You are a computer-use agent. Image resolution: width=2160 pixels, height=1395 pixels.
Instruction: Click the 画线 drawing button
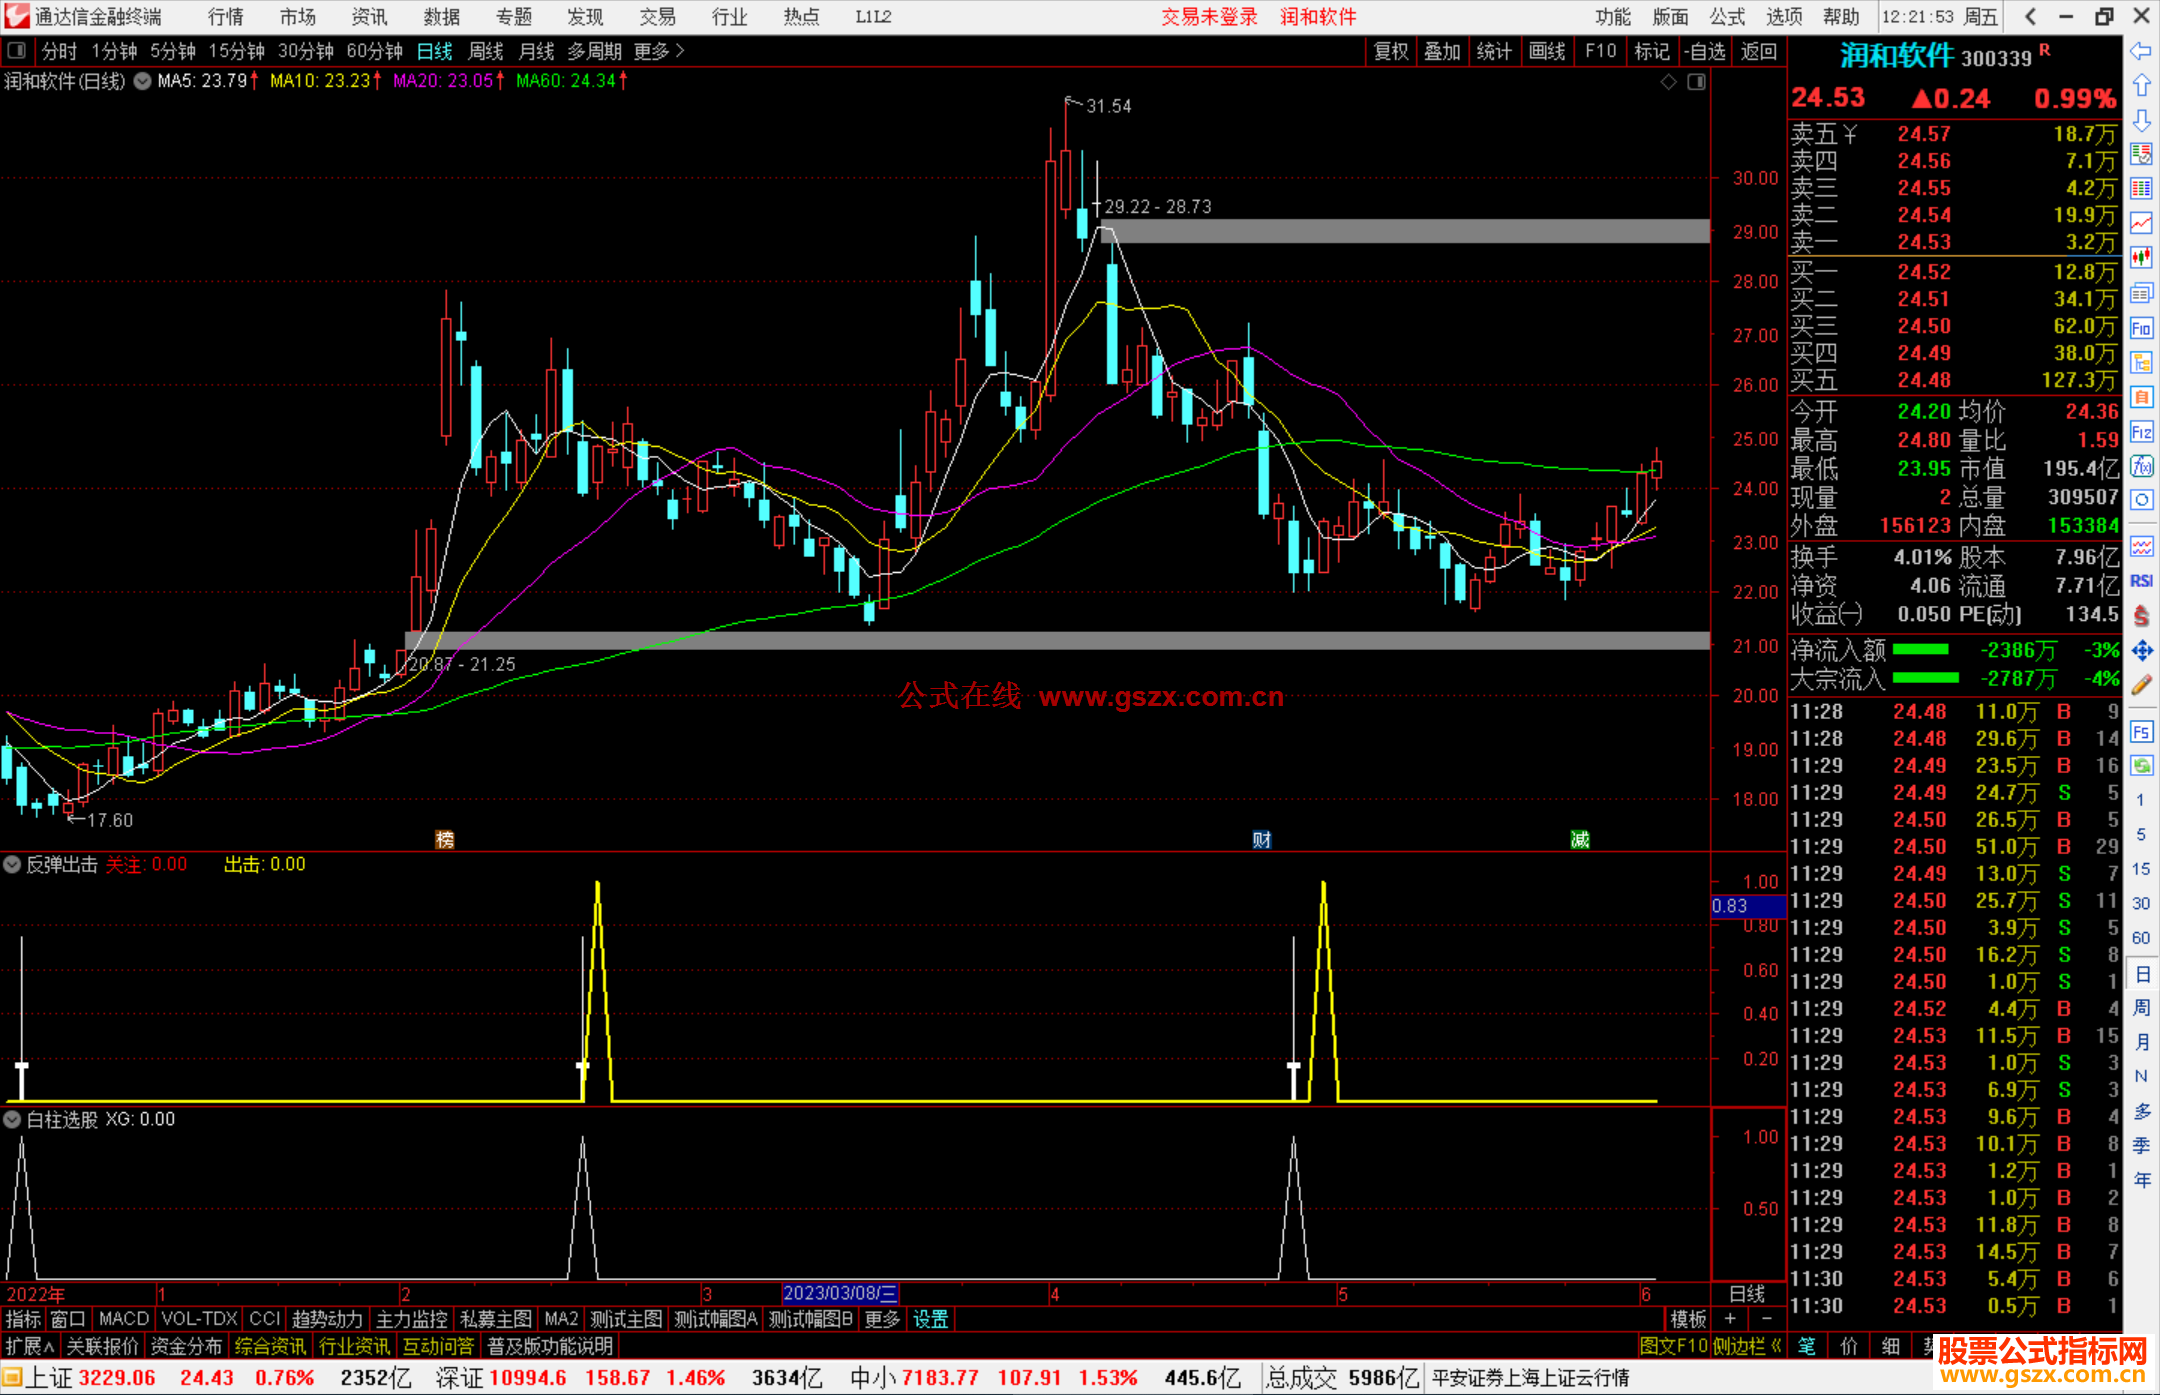1546,51
